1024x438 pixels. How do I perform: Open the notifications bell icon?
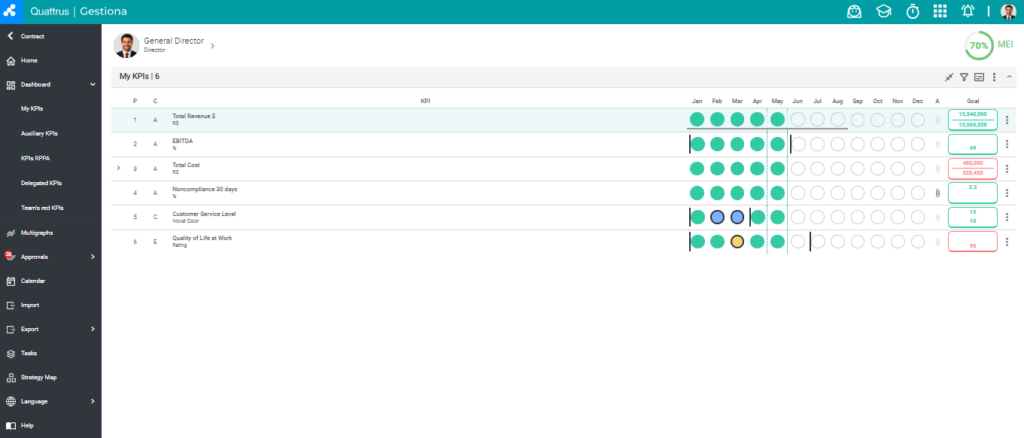[968, 11]
